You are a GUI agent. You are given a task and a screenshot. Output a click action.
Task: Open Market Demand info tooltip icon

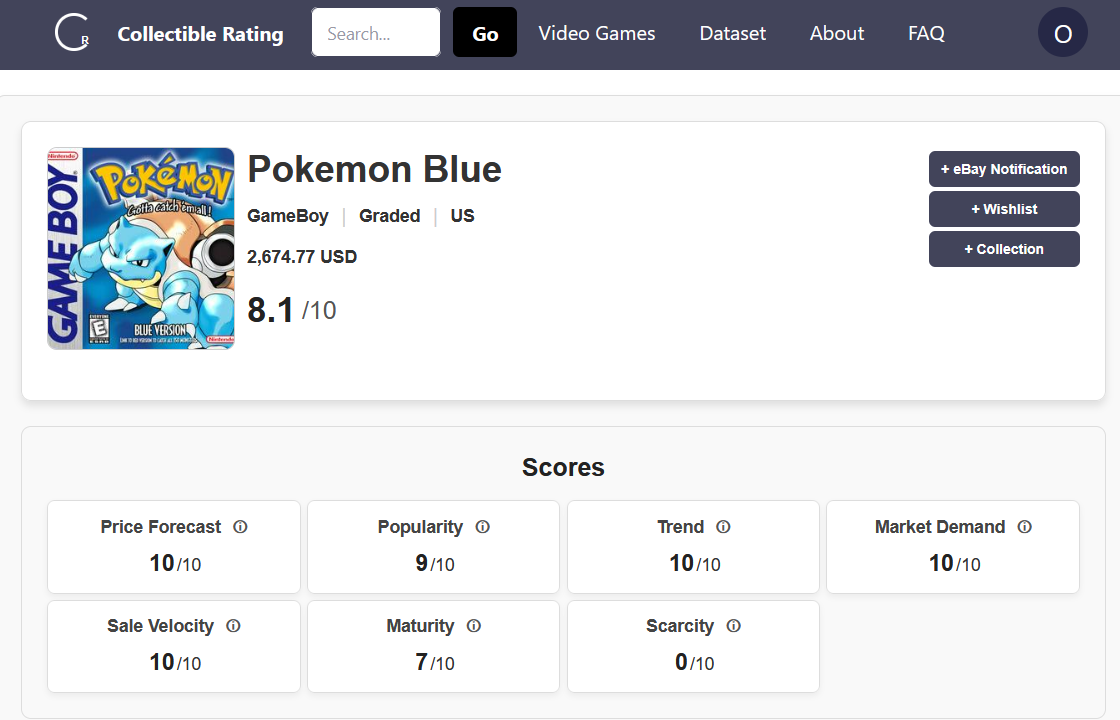[x=1024, y=527]
